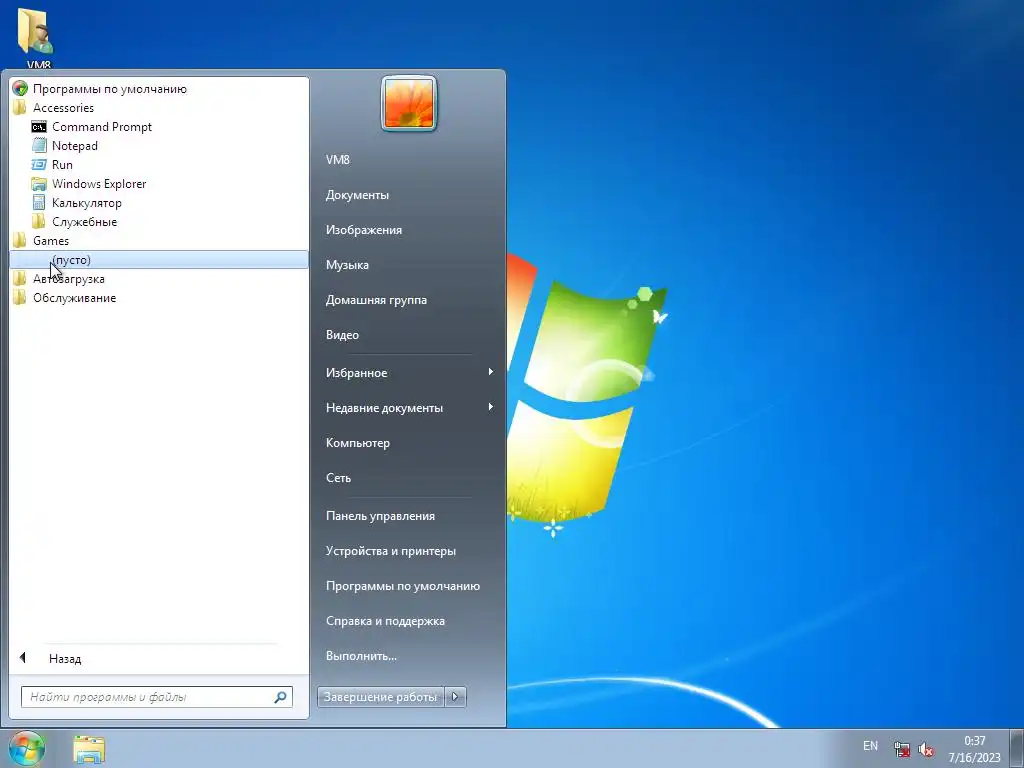This screenshot has width=1024, height=768.
Task: Expand the Автозагрузка folder
Action: click(69, 279)
